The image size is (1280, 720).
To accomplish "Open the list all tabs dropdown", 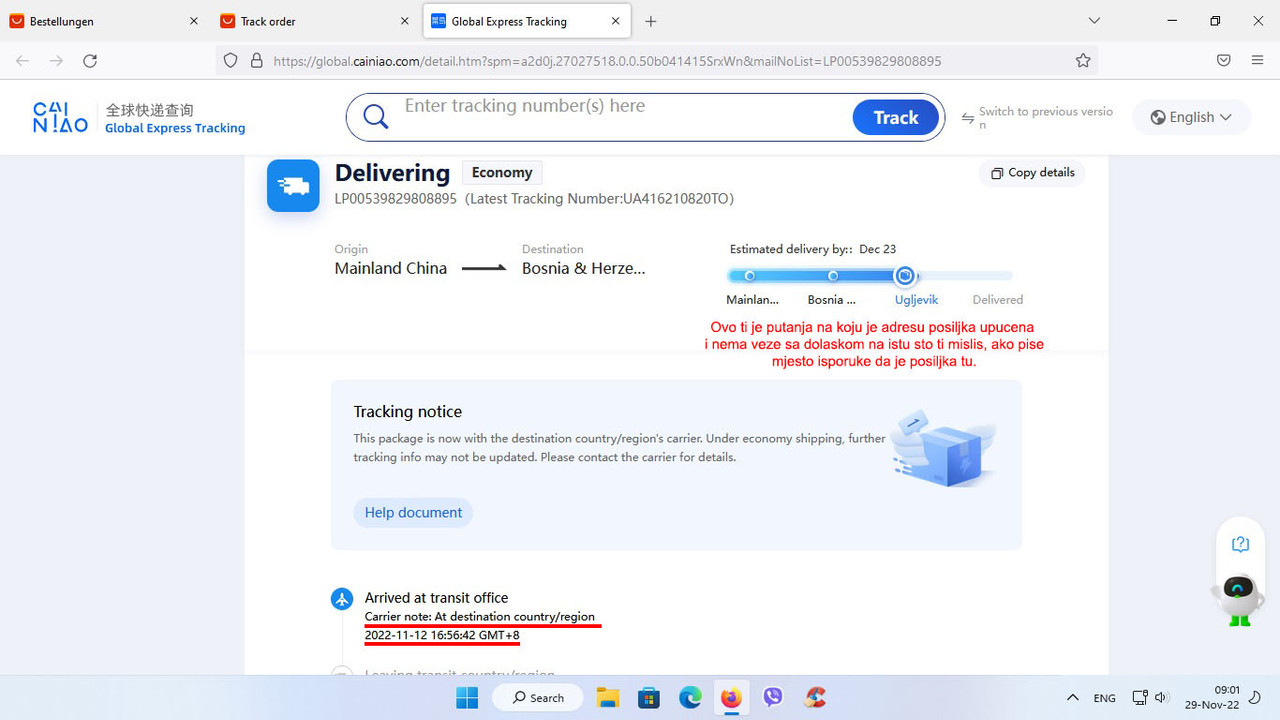I will pos(1094,21).
